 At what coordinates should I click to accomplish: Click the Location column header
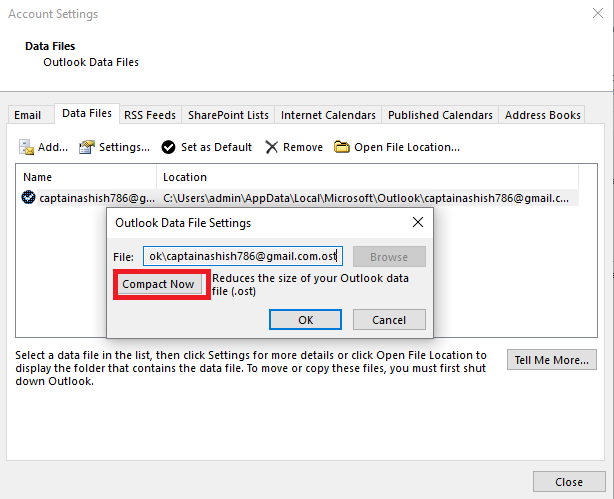pyautogui.click(x=367, y=177)
